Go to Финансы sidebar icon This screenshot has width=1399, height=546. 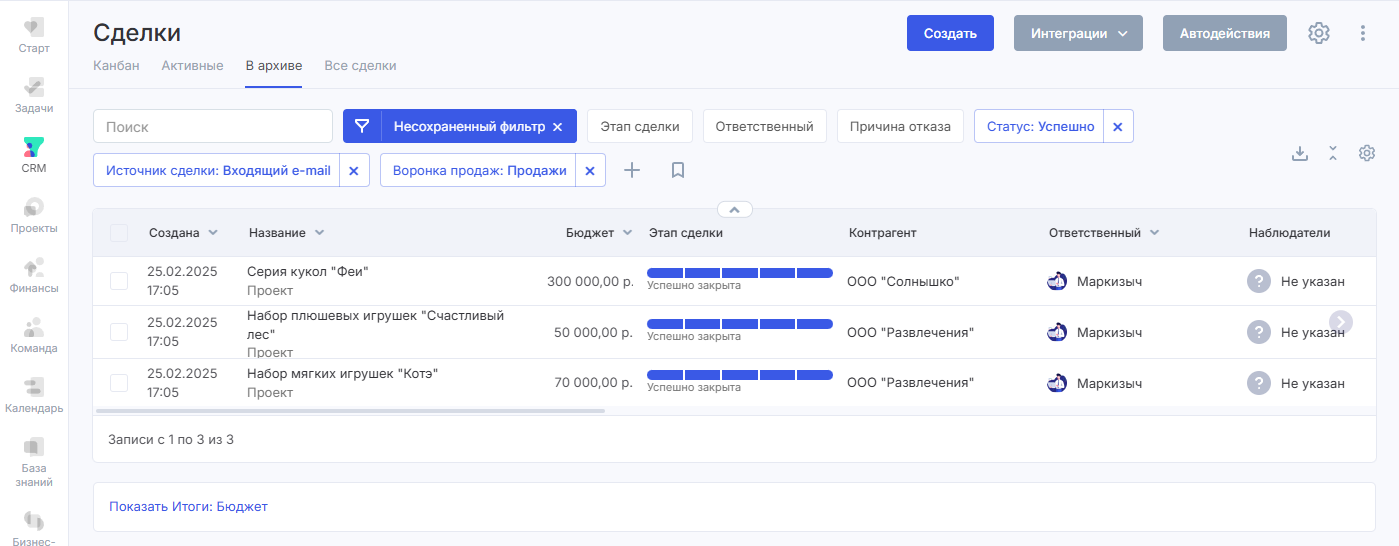(34, 275)
